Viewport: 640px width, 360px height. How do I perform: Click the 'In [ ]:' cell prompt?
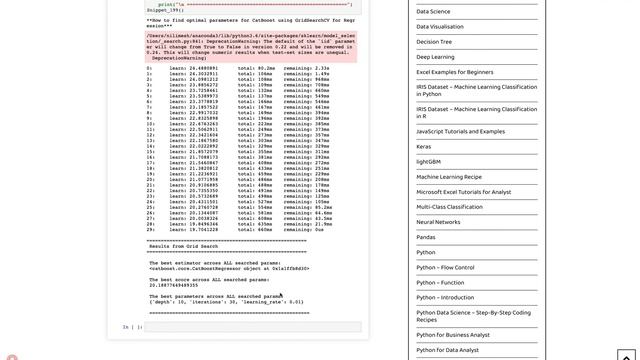tap(132, 327)
